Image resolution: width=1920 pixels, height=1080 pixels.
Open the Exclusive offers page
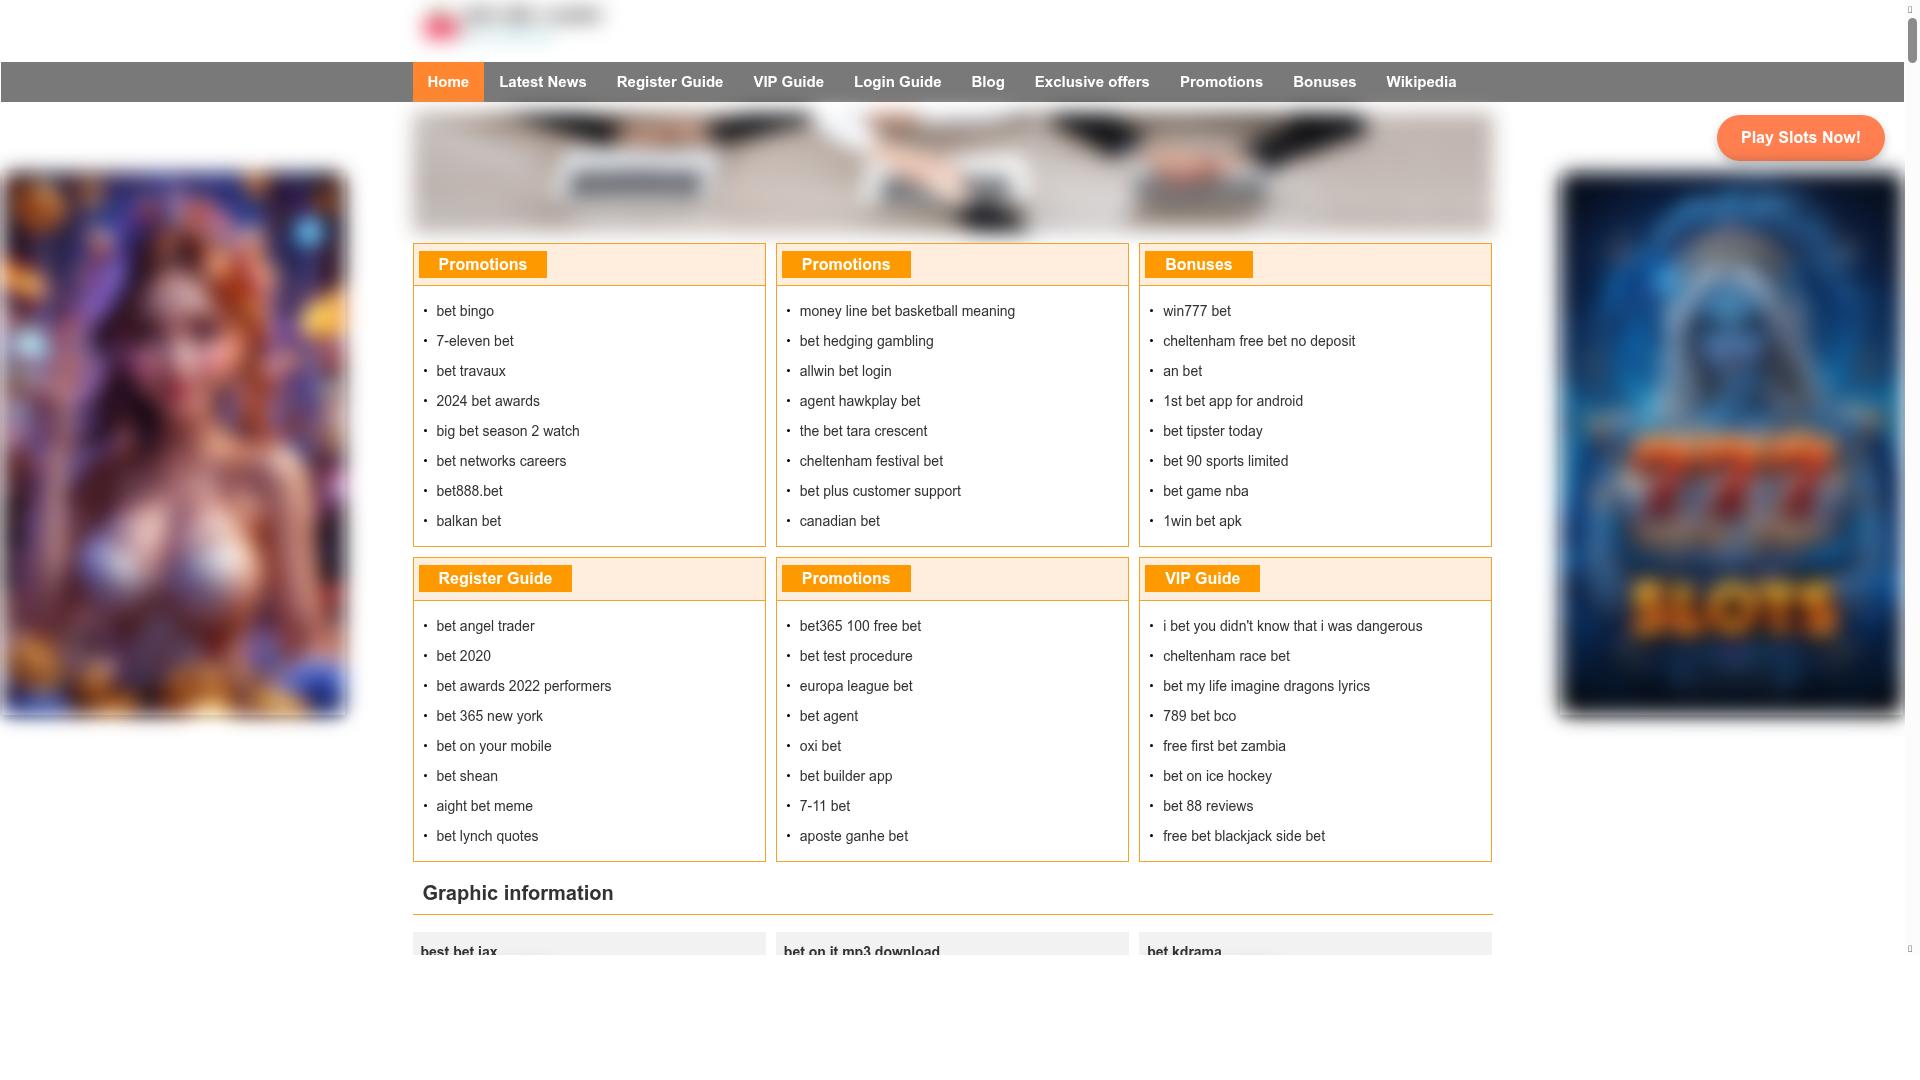point(1091,82)
